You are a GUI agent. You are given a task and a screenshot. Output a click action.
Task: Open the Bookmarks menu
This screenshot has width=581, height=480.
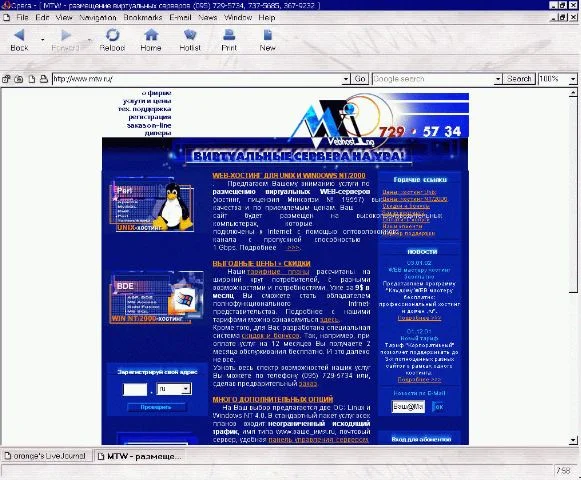(x=143, y=17)
